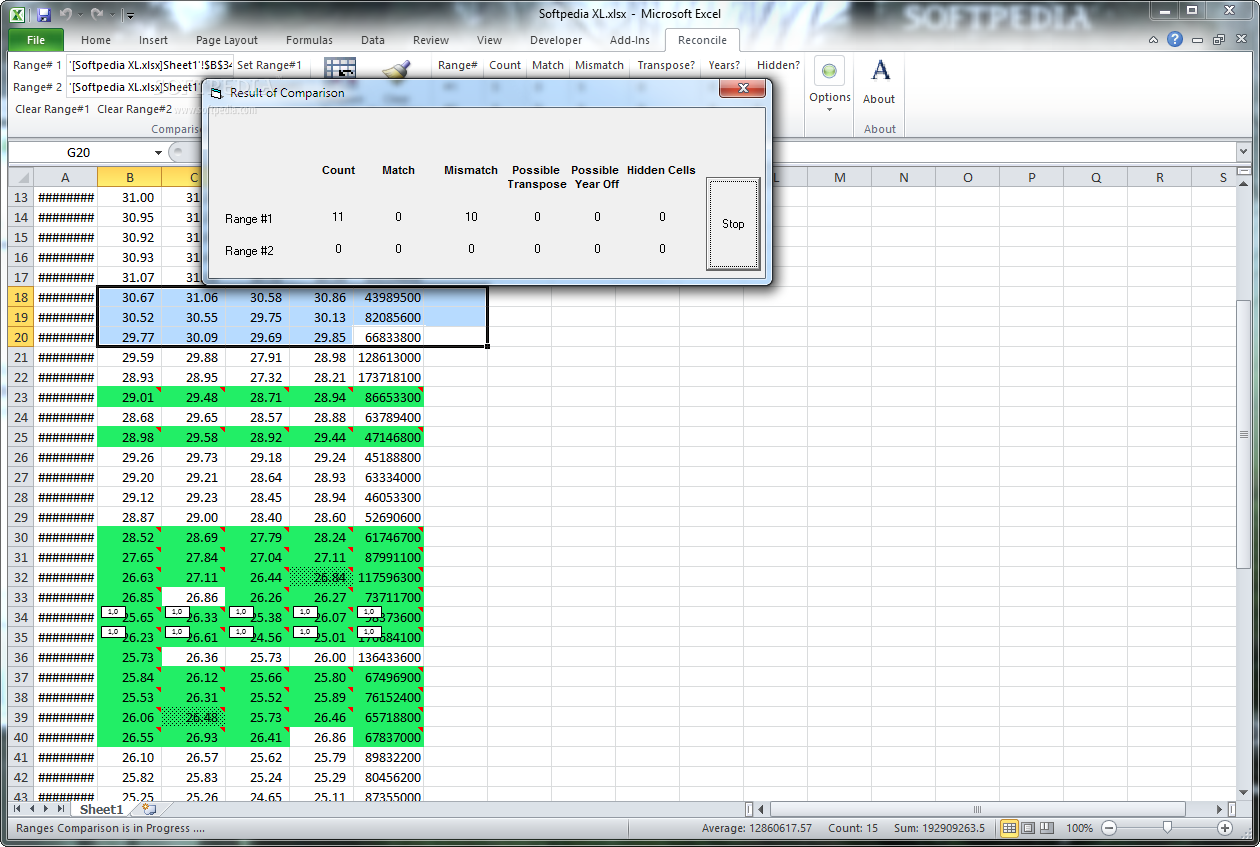Screen dimensions: 1260x847
Task: Click cell showing 26.86 in row 33
Action: click(x=194, y=597)
